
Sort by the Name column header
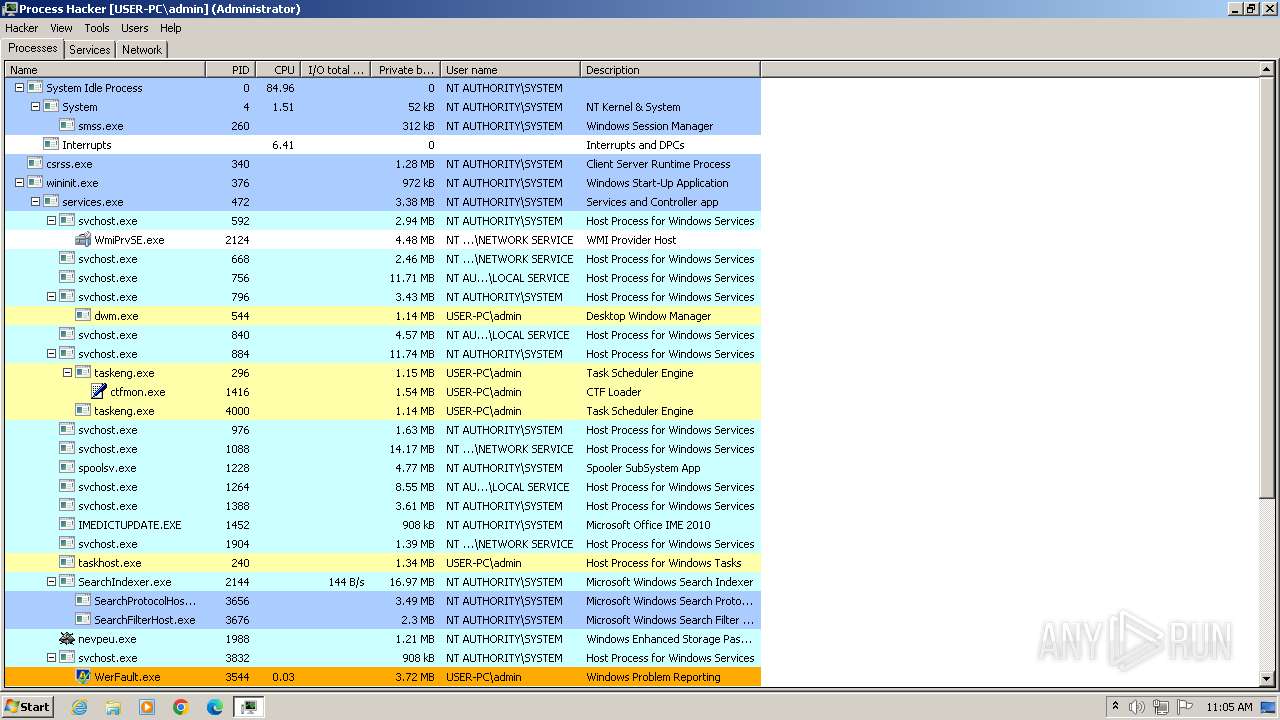point(105,70)
